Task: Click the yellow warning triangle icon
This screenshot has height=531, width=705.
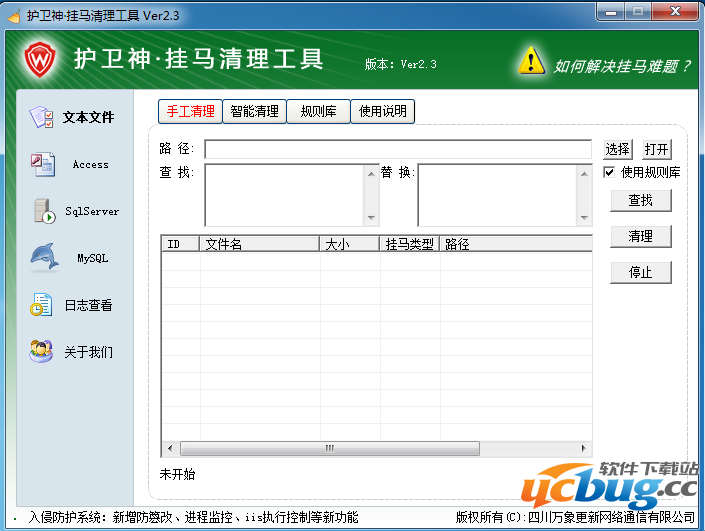Action: (x=531, y=61)
